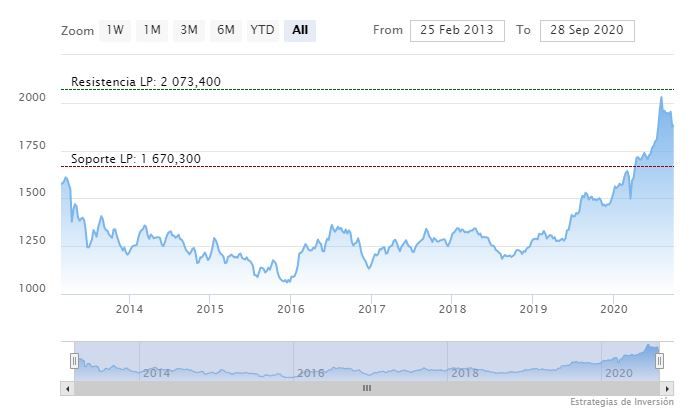Click 2018 in the navigator timeline
The image size is (698, 415).
click(x=464, y=373)
